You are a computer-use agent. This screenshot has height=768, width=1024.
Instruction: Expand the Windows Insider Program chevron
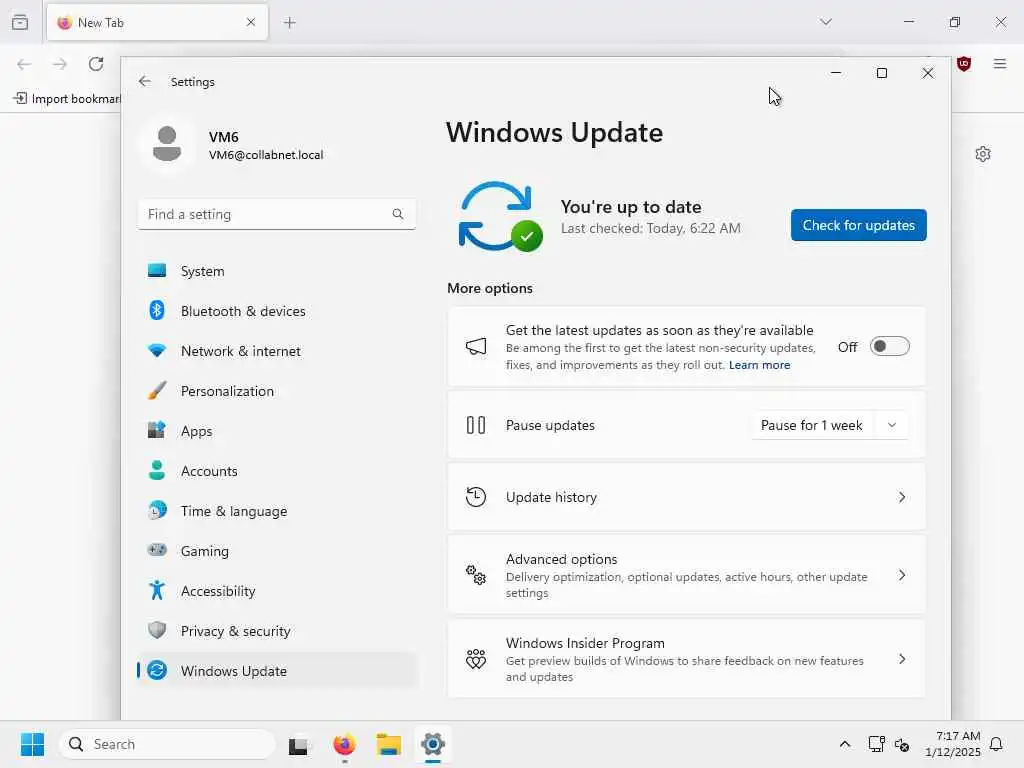click(902, 659)
